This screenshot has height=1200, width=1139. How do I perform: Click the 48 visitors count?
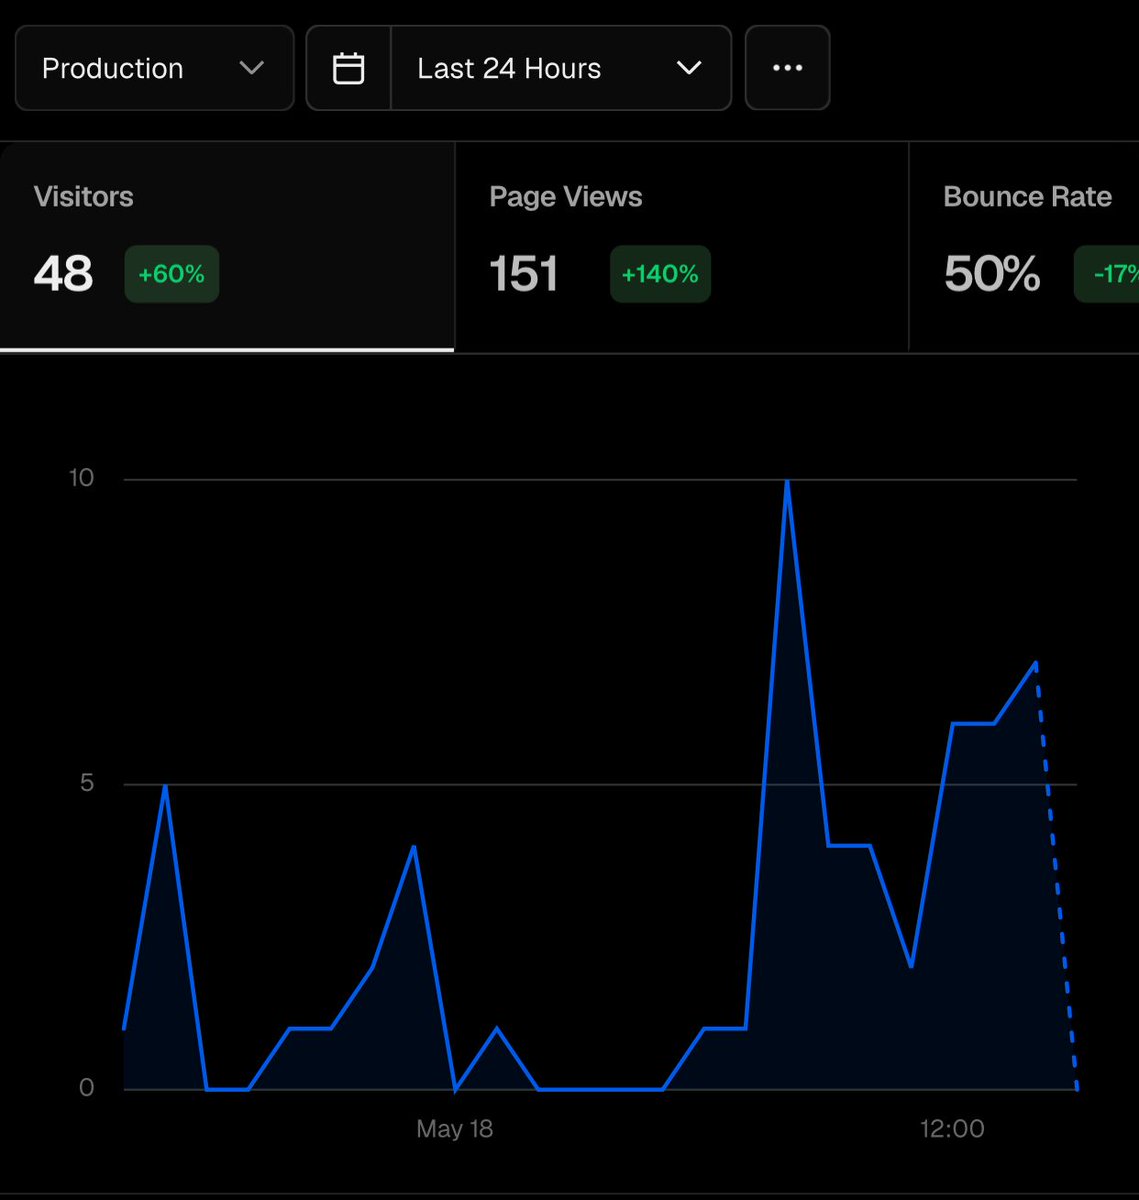(63, 274)
